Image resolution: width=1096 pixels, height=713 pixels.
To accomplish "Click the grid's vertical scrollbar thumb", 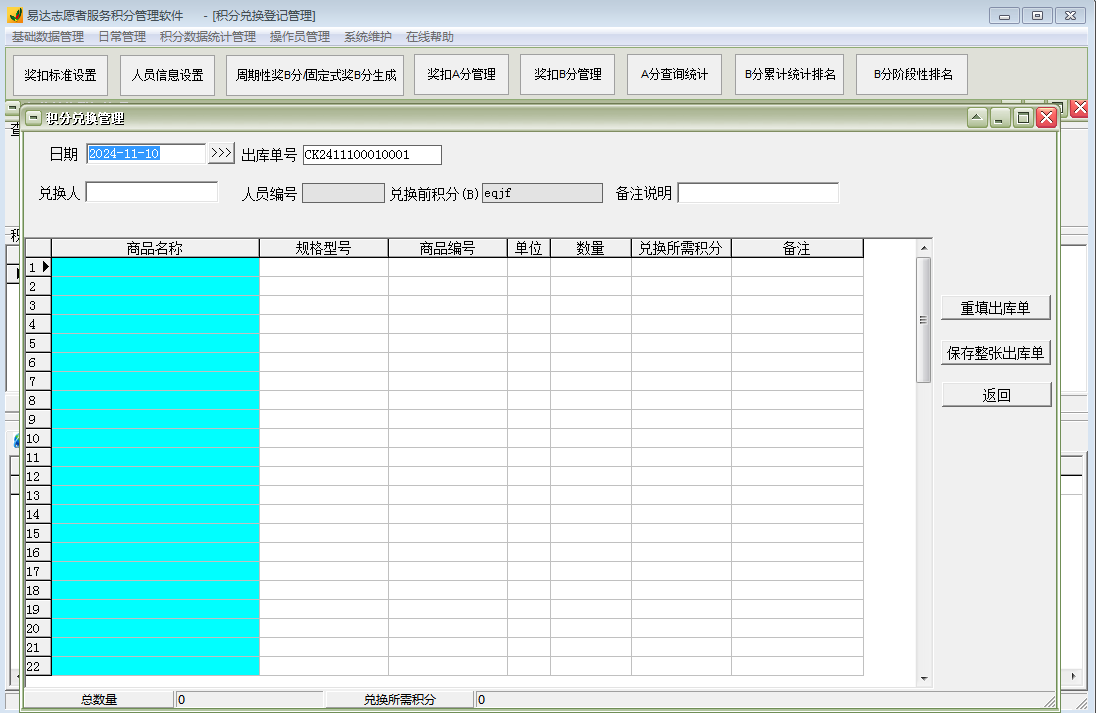I will tap(924, 320).
